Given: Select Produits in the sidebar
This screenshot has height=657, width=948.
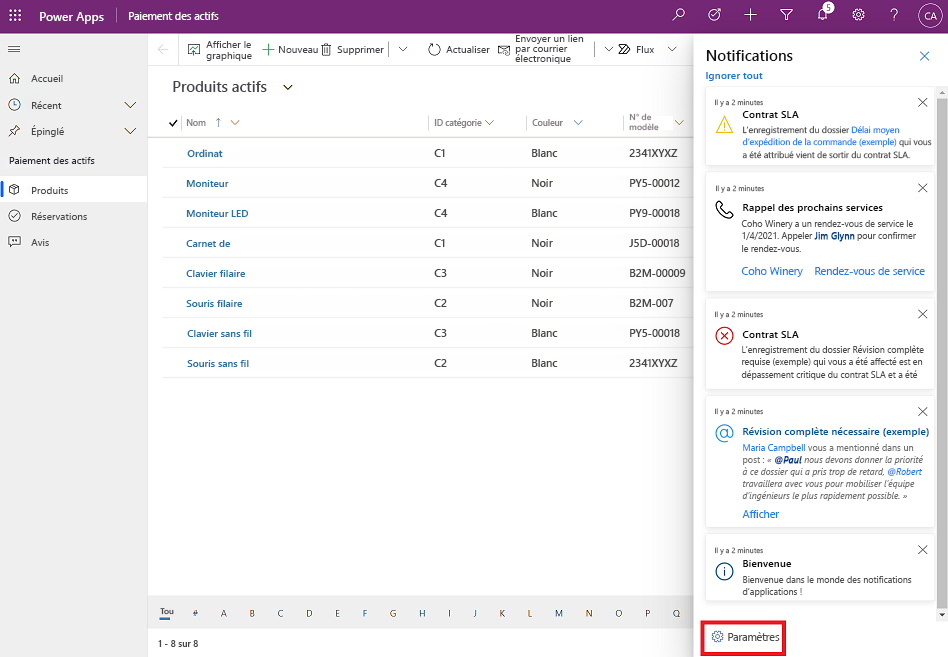Looking at the screenshot, I should 74,190.
